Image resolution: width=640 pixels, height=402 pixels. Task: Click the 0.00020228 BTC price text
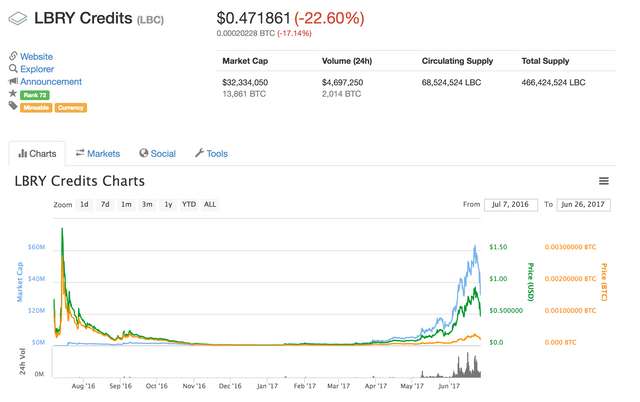(x=246, y=33)
